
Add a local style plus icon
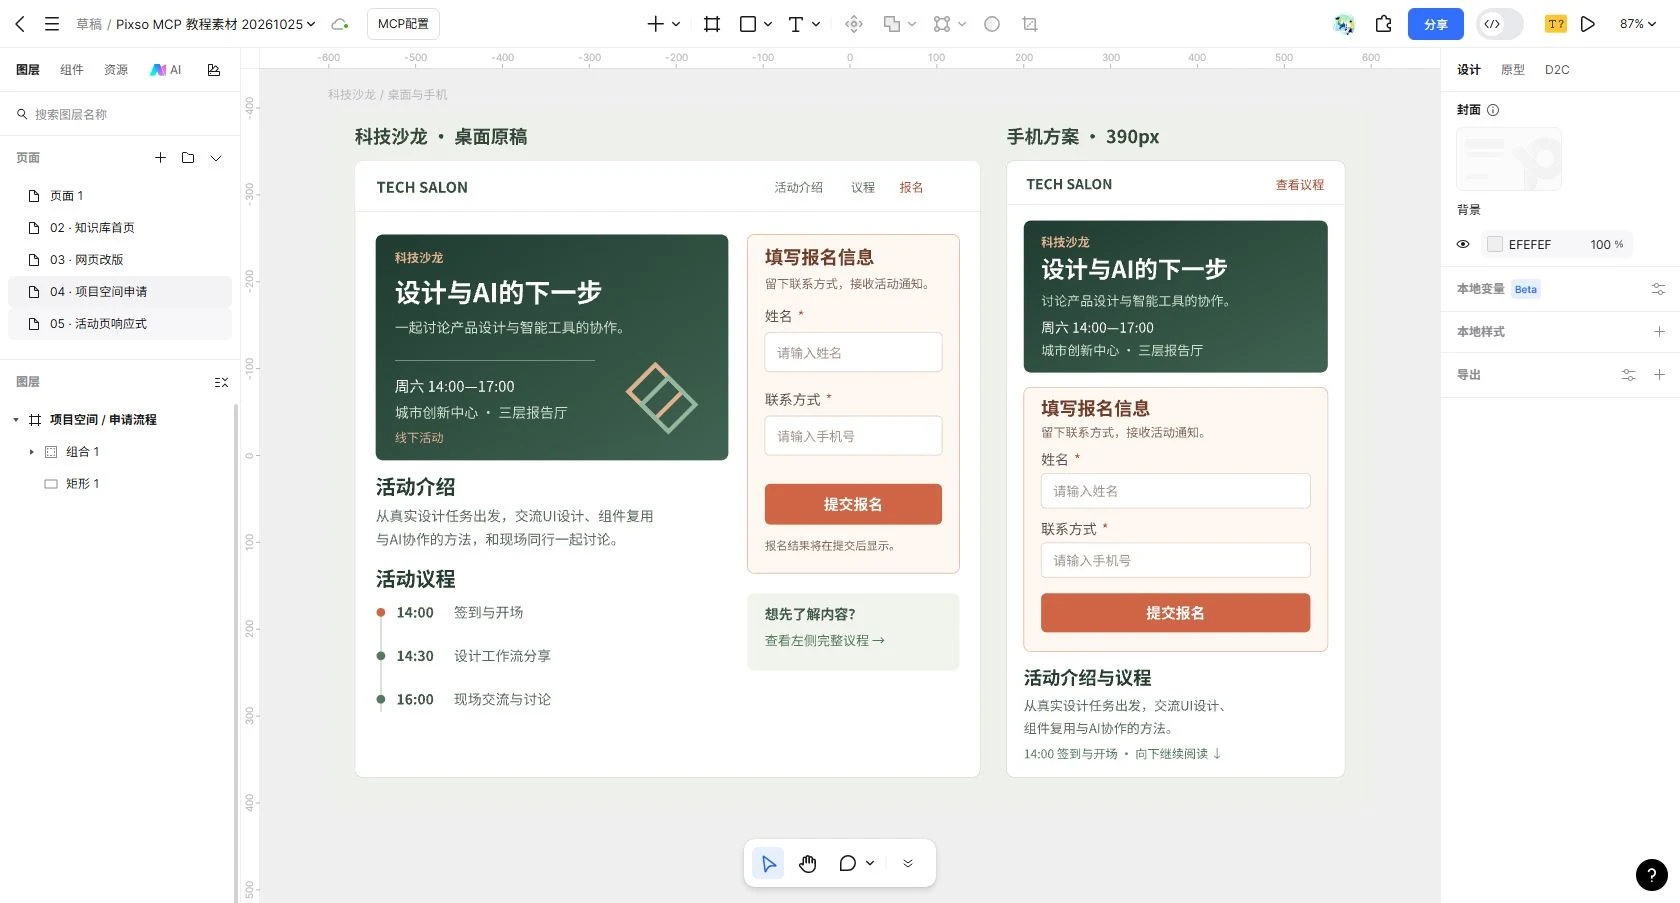pos(1659,332)
